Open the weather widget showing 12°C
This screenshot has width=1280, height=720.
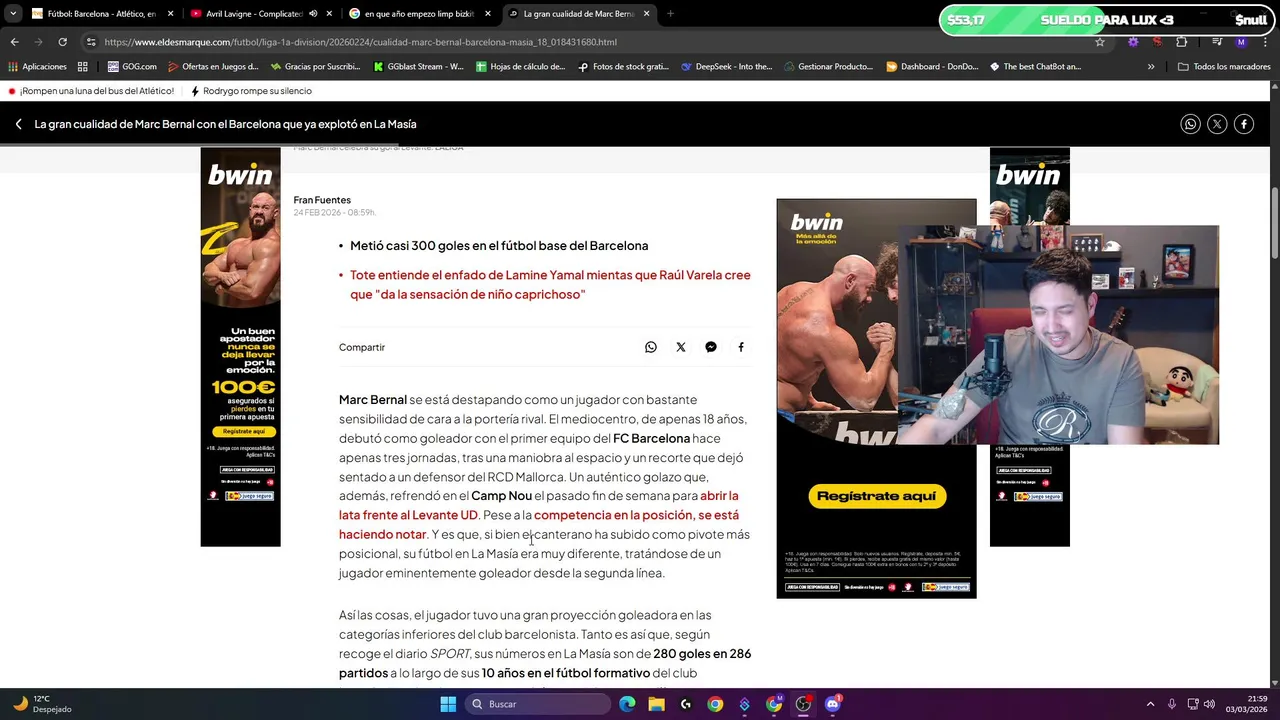point(42,704)
